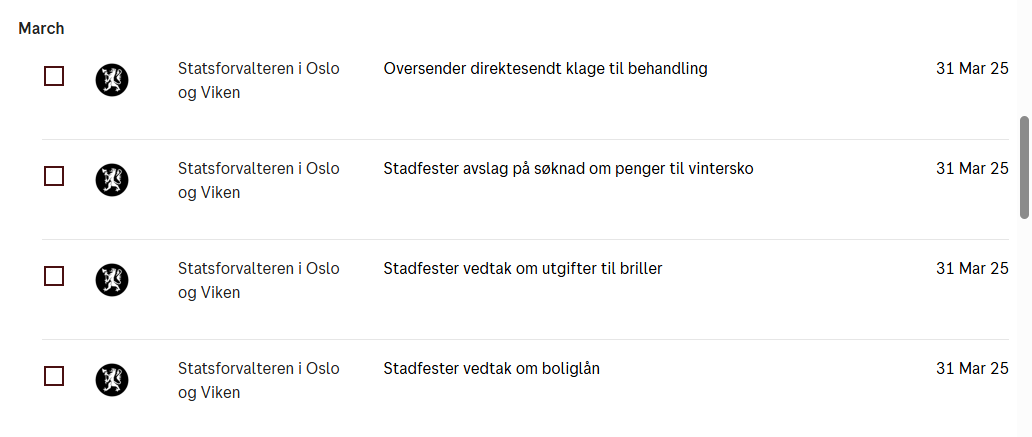Click sender name on the 'direktesendt klage' row

[x=258, y=80]
